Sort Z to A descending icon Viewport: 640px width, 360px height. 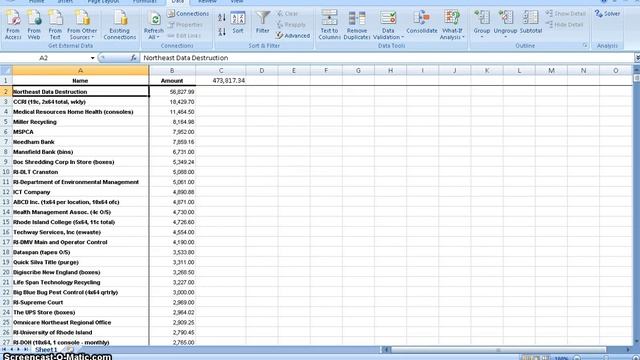(222, 32)
